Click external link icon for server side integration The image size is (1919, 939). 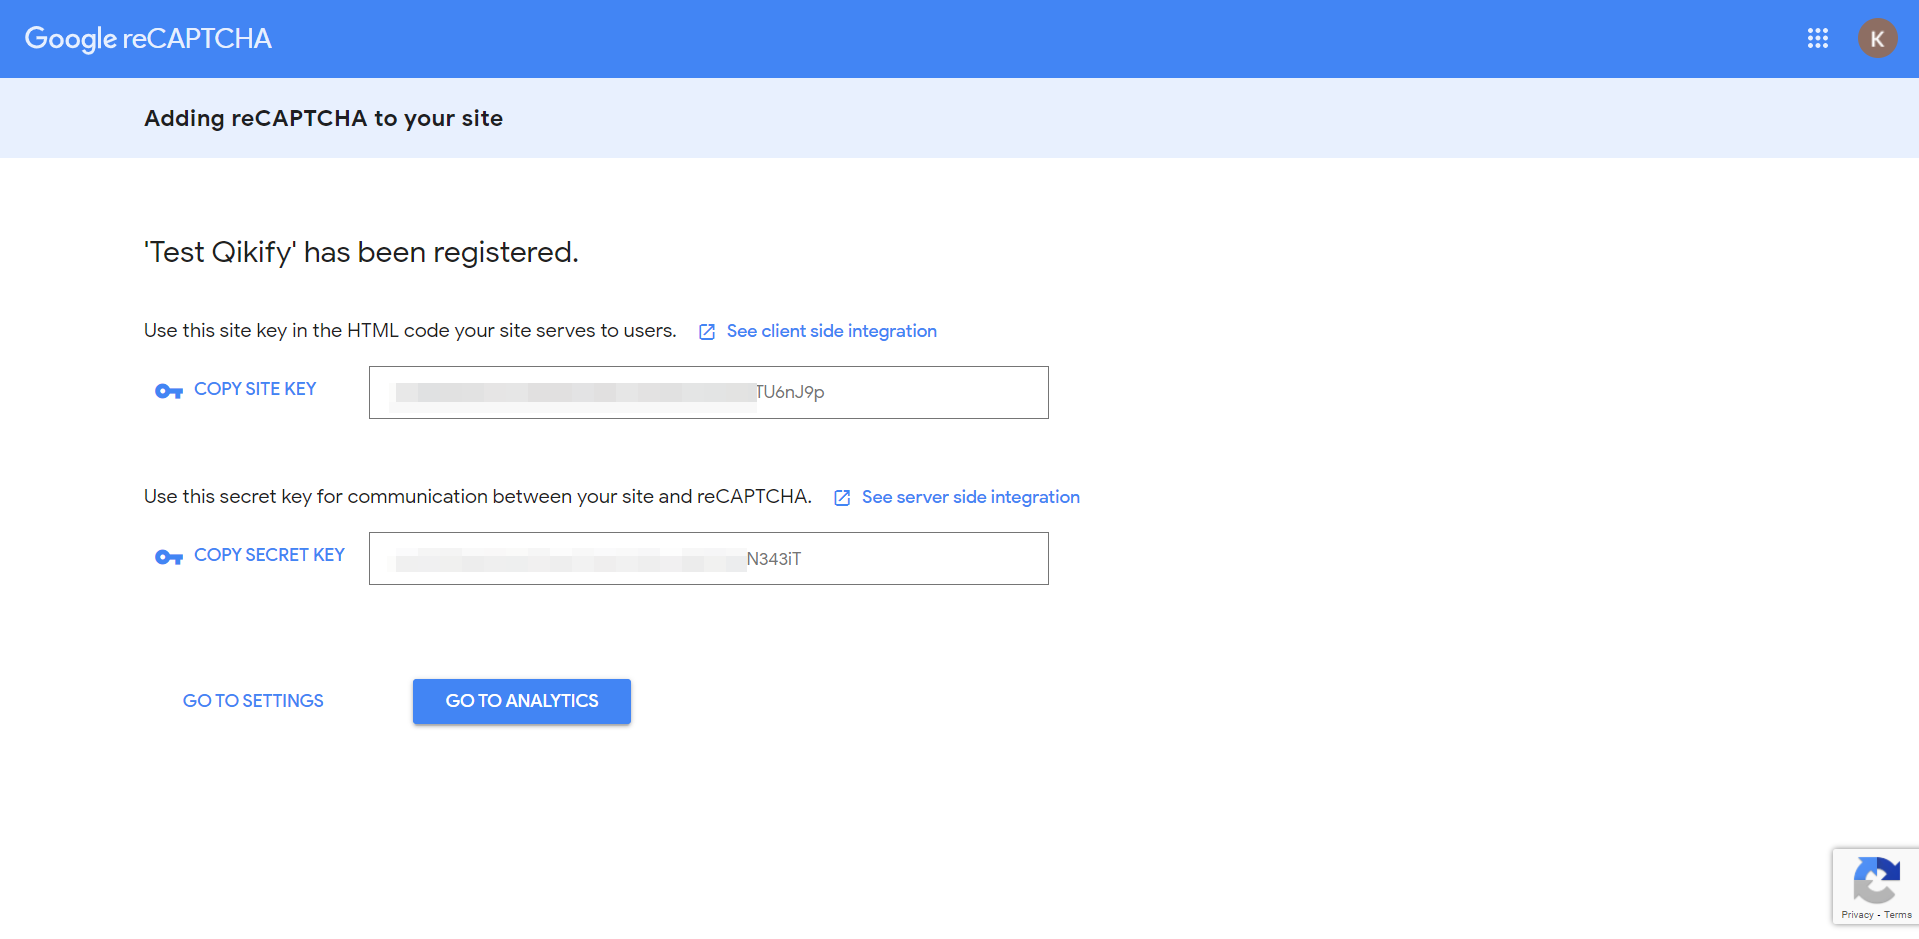842,498
